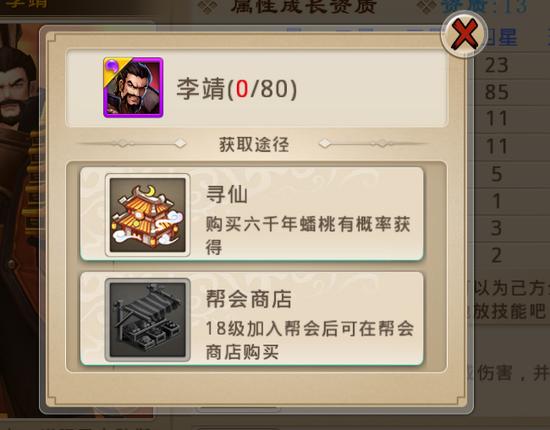Click the purple gem badge on portrait corner
The height and width of the screenshot is (430, 550).
click(x=112, y=65)
